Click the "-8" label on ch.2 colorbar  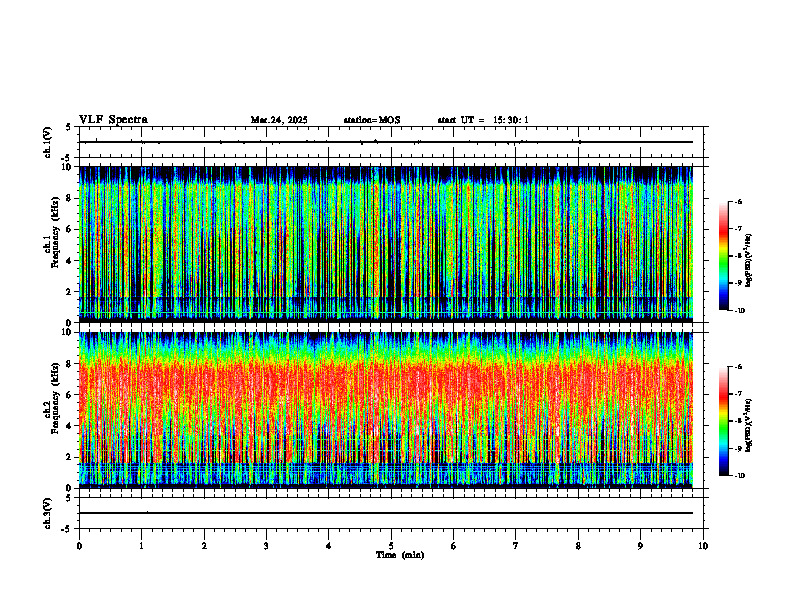tap(739, 422)
